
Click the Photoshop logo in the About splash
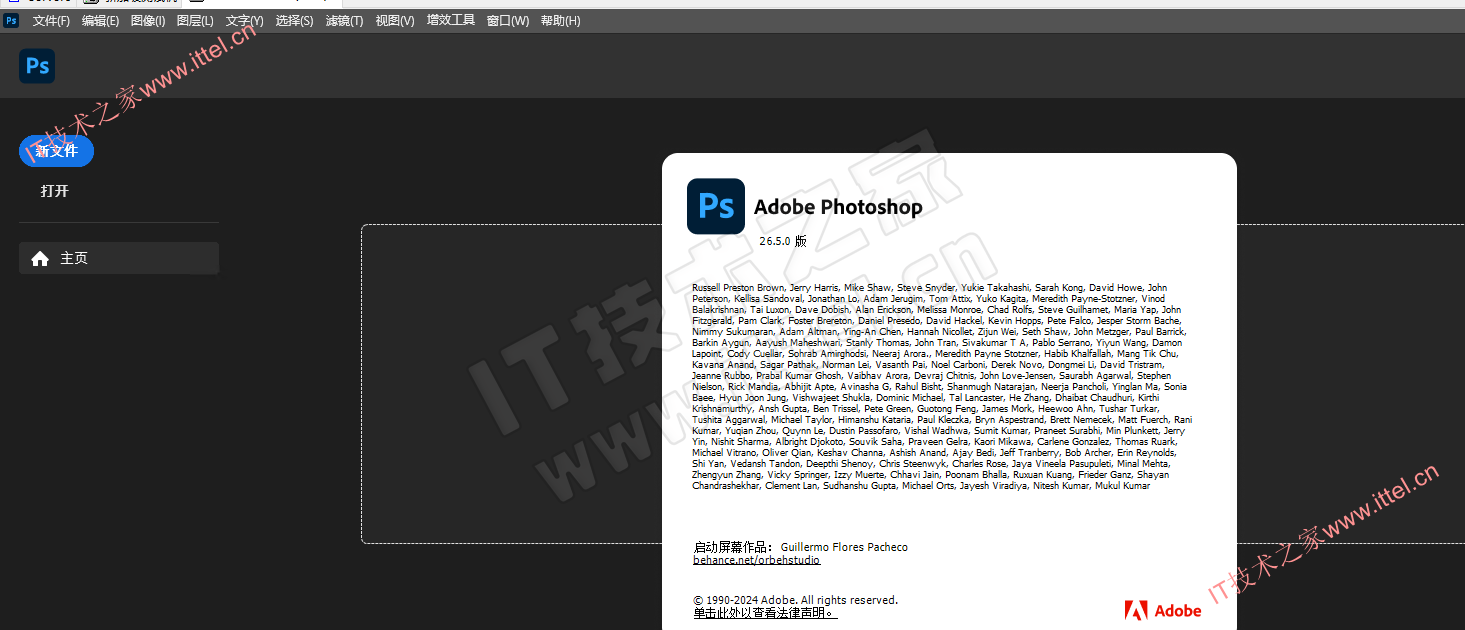coord(716,206)
